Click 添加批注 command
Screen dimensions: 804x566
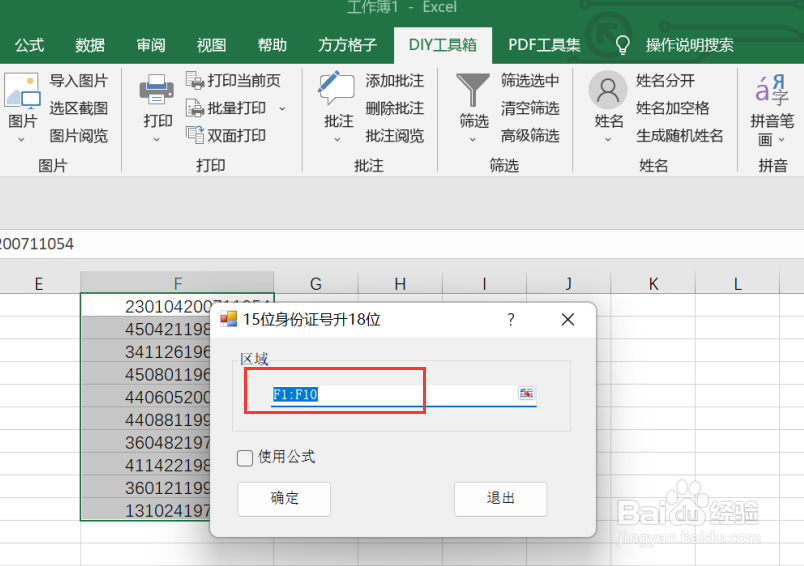[x=394, y=80]
